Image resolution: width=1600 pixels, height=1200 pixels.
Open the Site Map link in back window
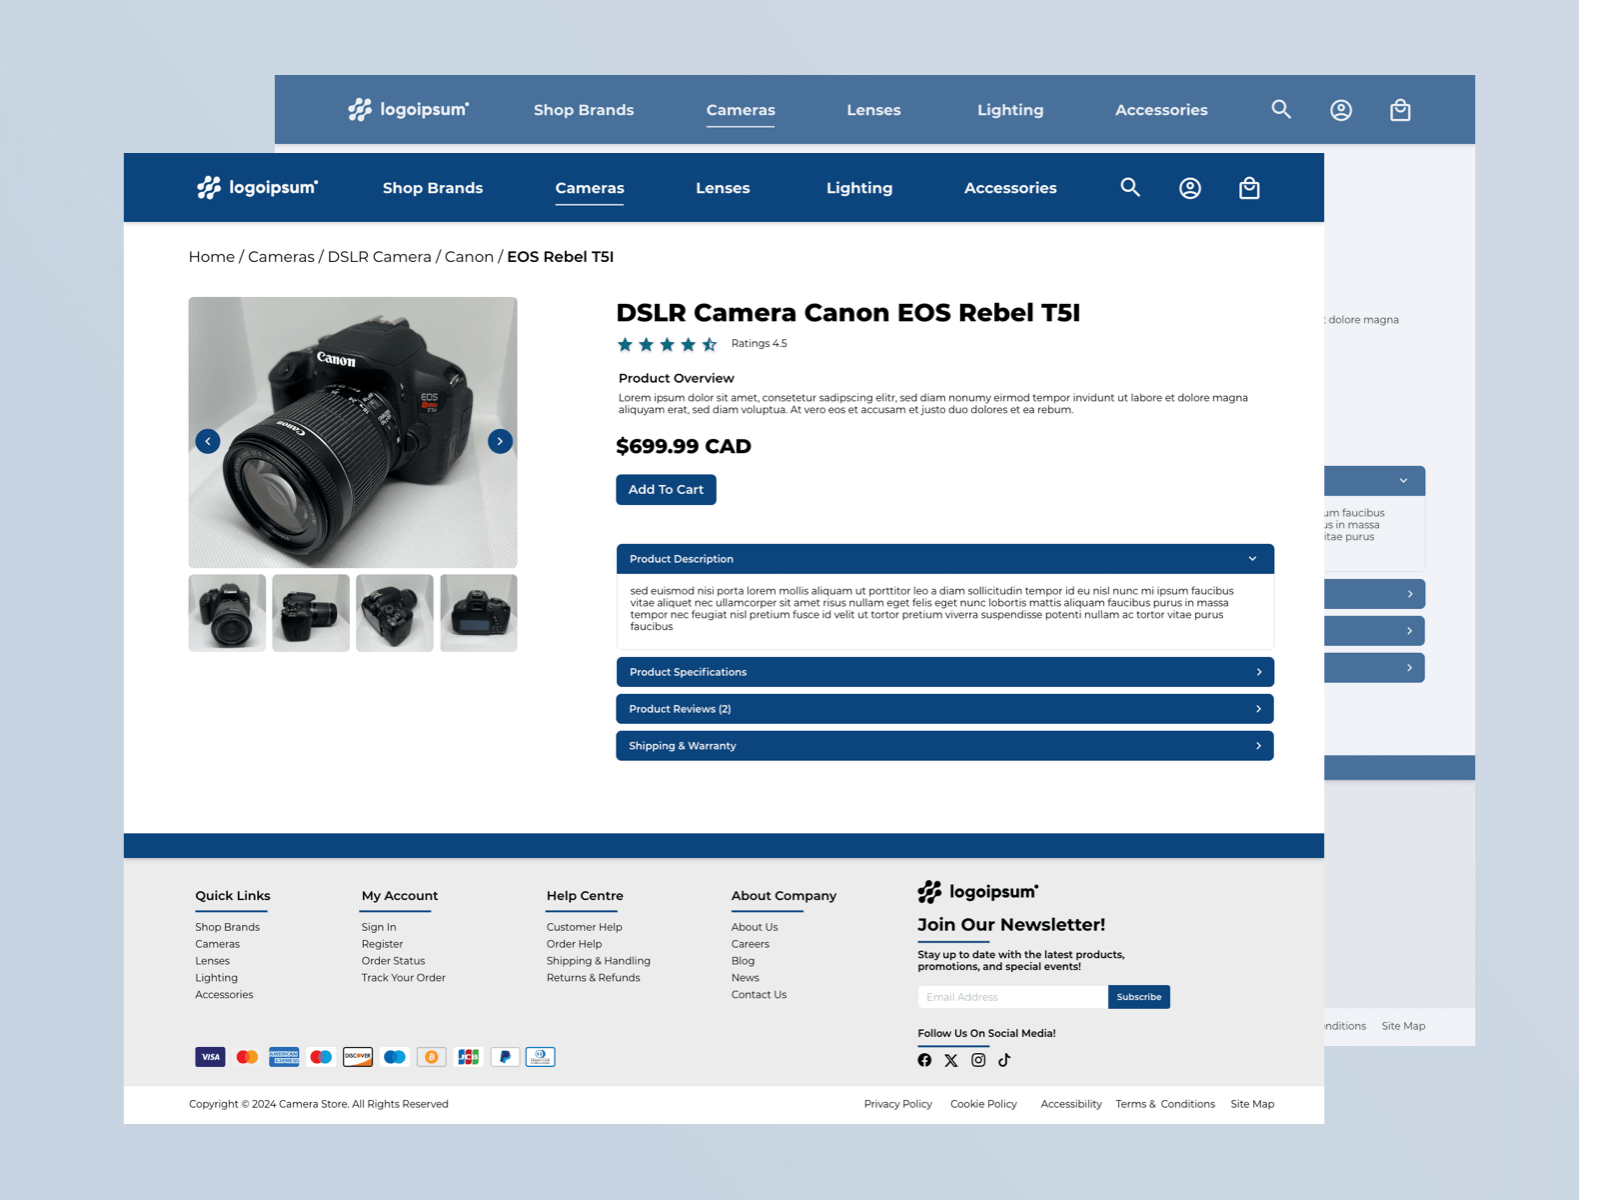1403,1026
